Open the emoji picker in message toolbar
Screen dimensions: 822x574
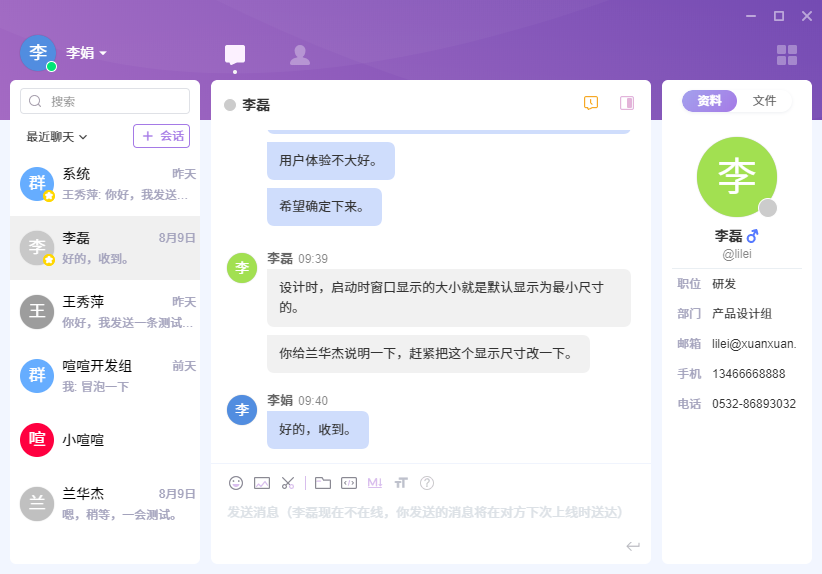(x=236, y=483)
